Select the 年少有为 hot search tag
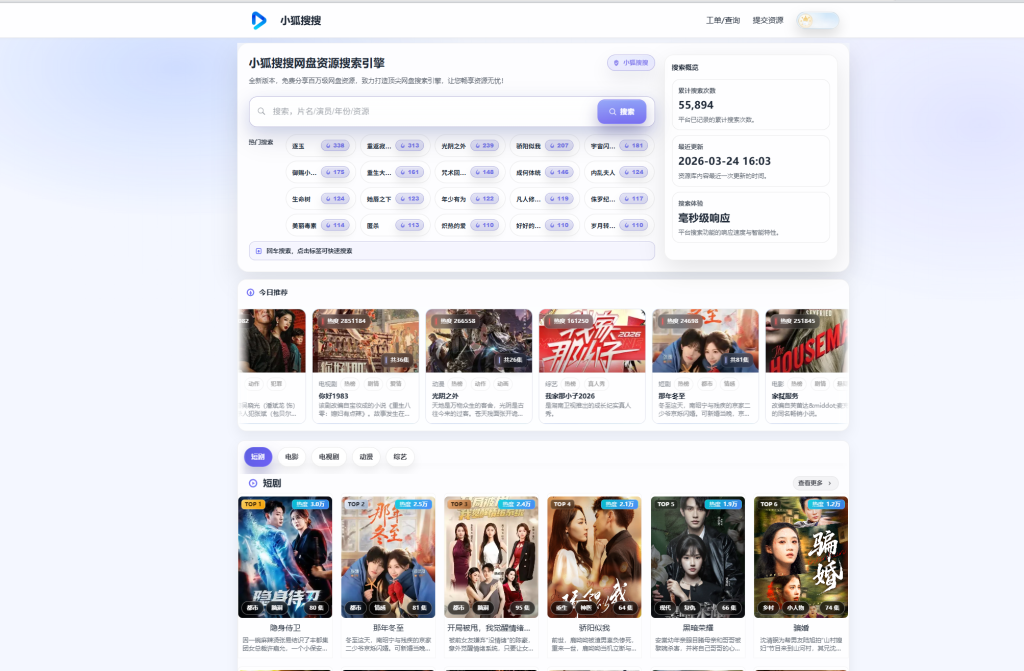Viewport: 1024px width, 671px height. [454, 197]
